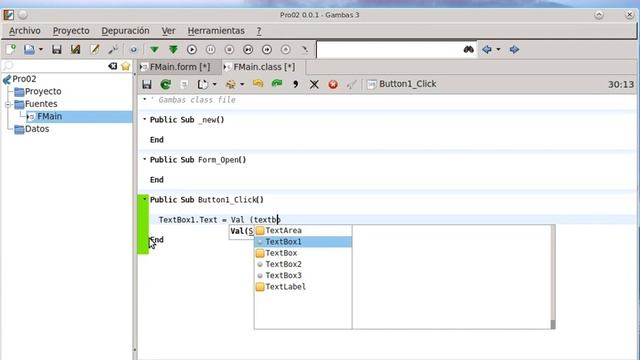Collapse the Public Sub Button1_Click() procedure
Viewport: 640px width, 360px height.
point(144,199)
